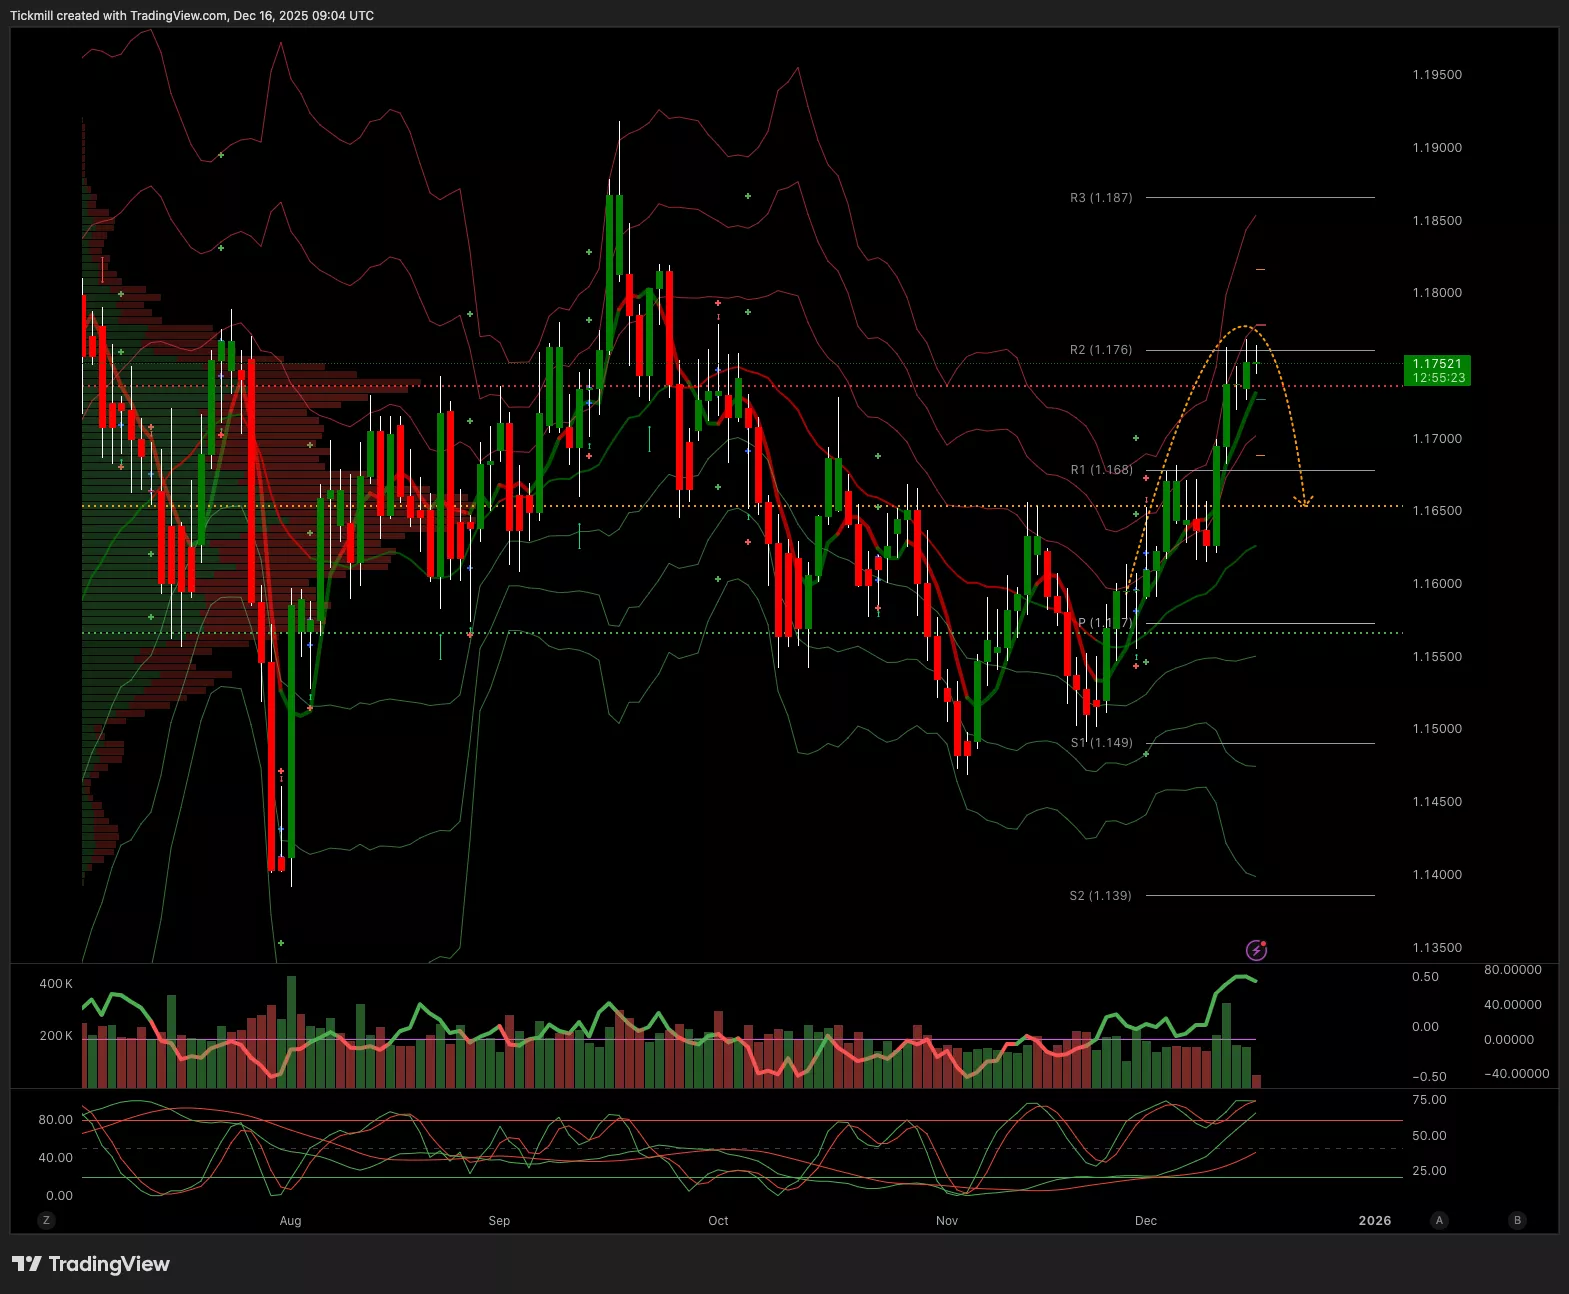Click the Aug label on time axis
This screenshot has width=1569, height=1294.
click(290, 1221)
